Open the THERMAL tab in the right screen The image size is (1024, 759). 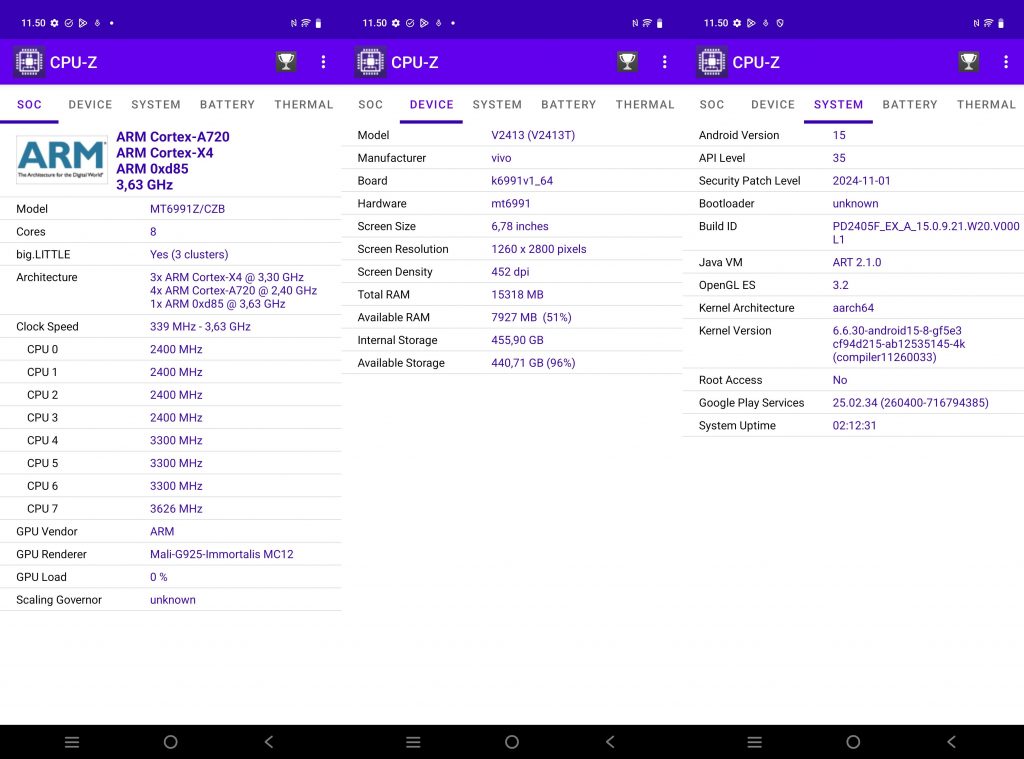pyautogui.click(x=986, y=105)
